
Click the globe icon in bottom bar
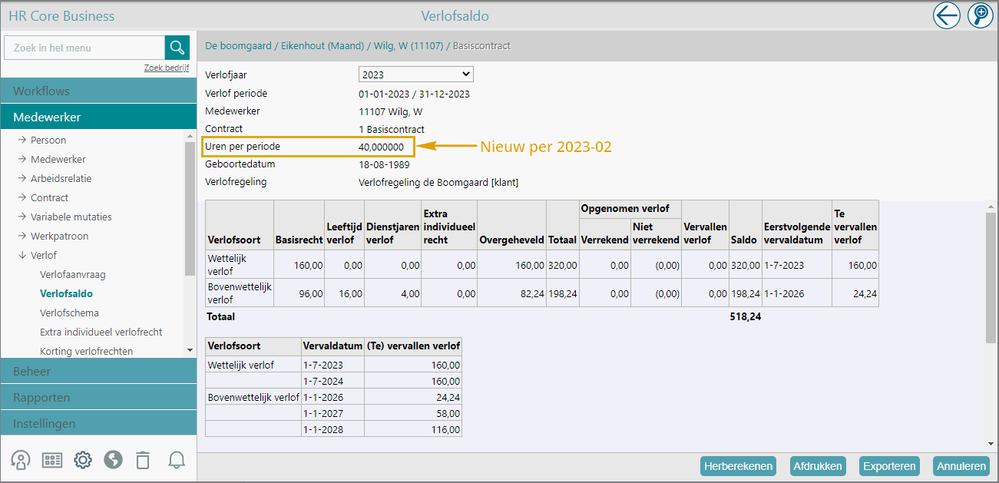pos(113,460)
